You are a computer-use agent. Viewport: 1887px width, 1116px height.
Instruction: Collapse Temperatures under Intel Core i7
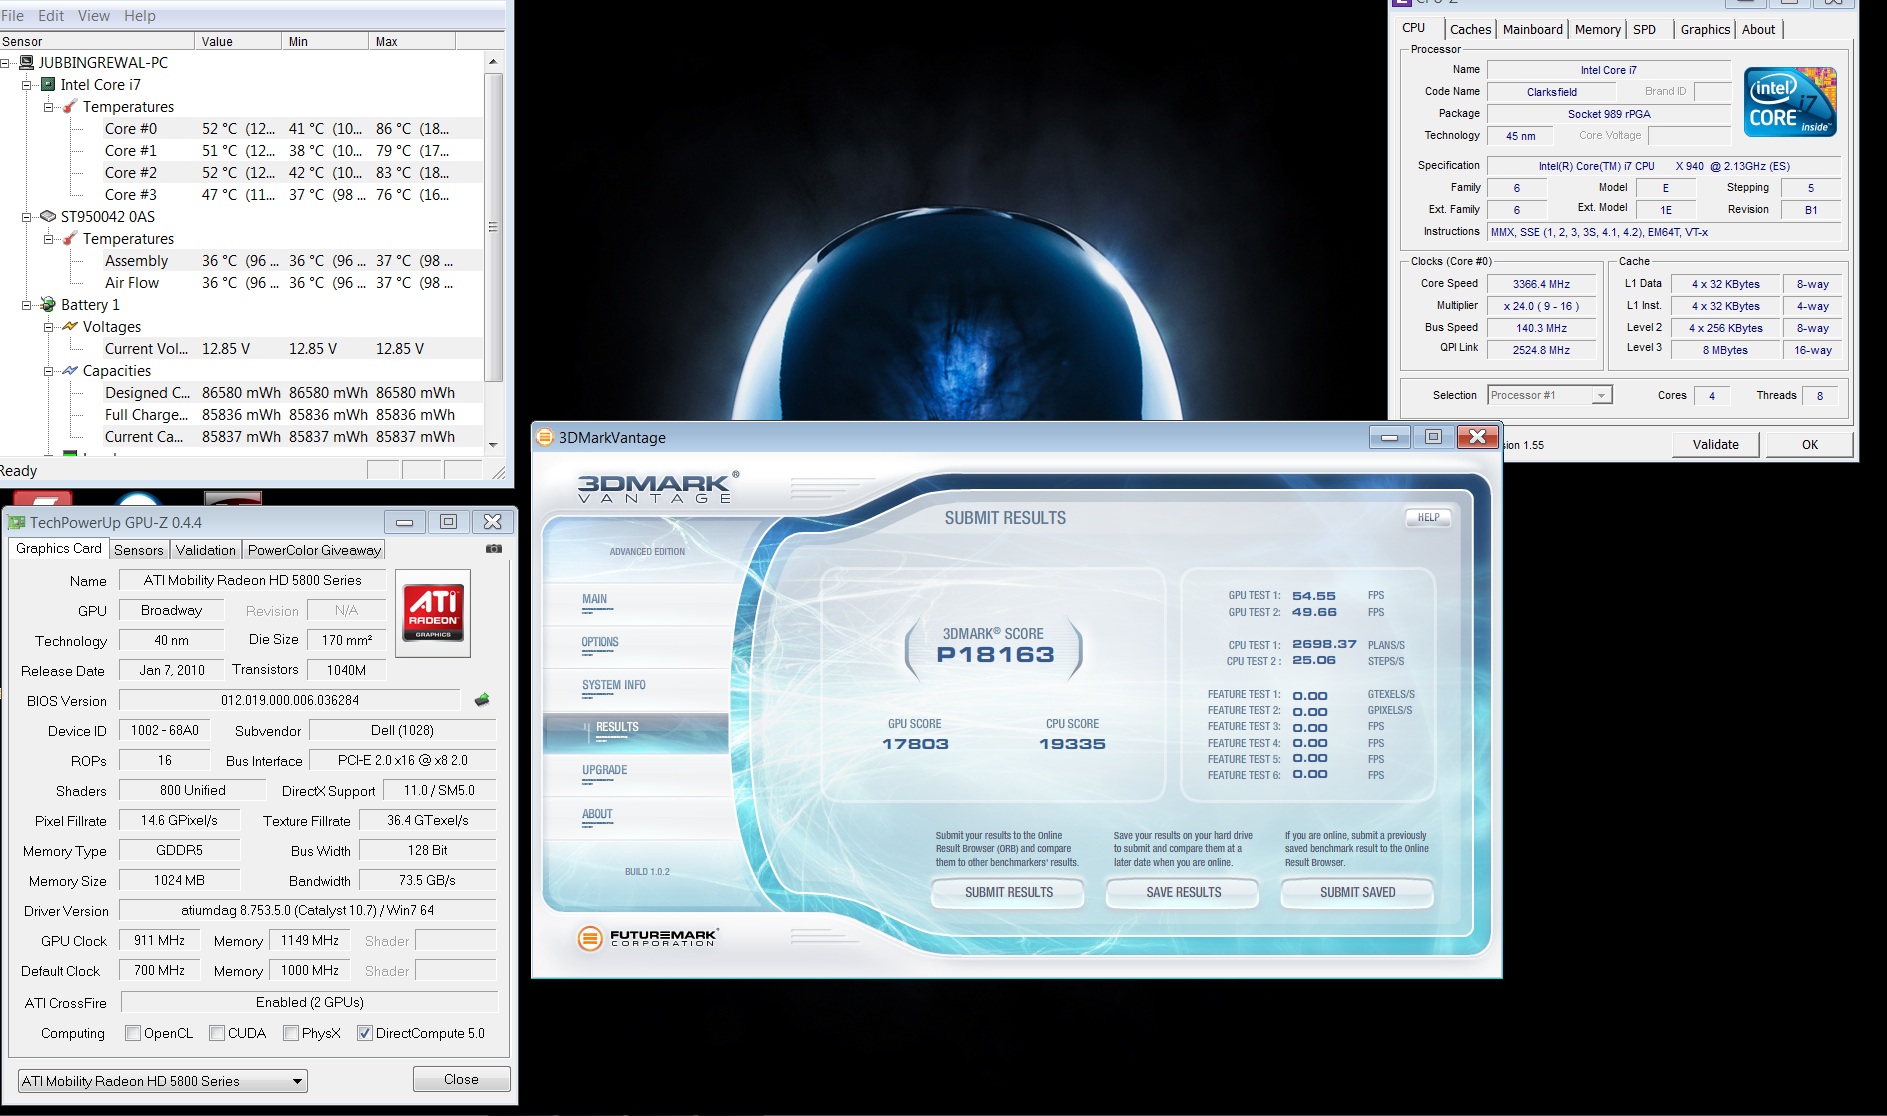(49, 107)
